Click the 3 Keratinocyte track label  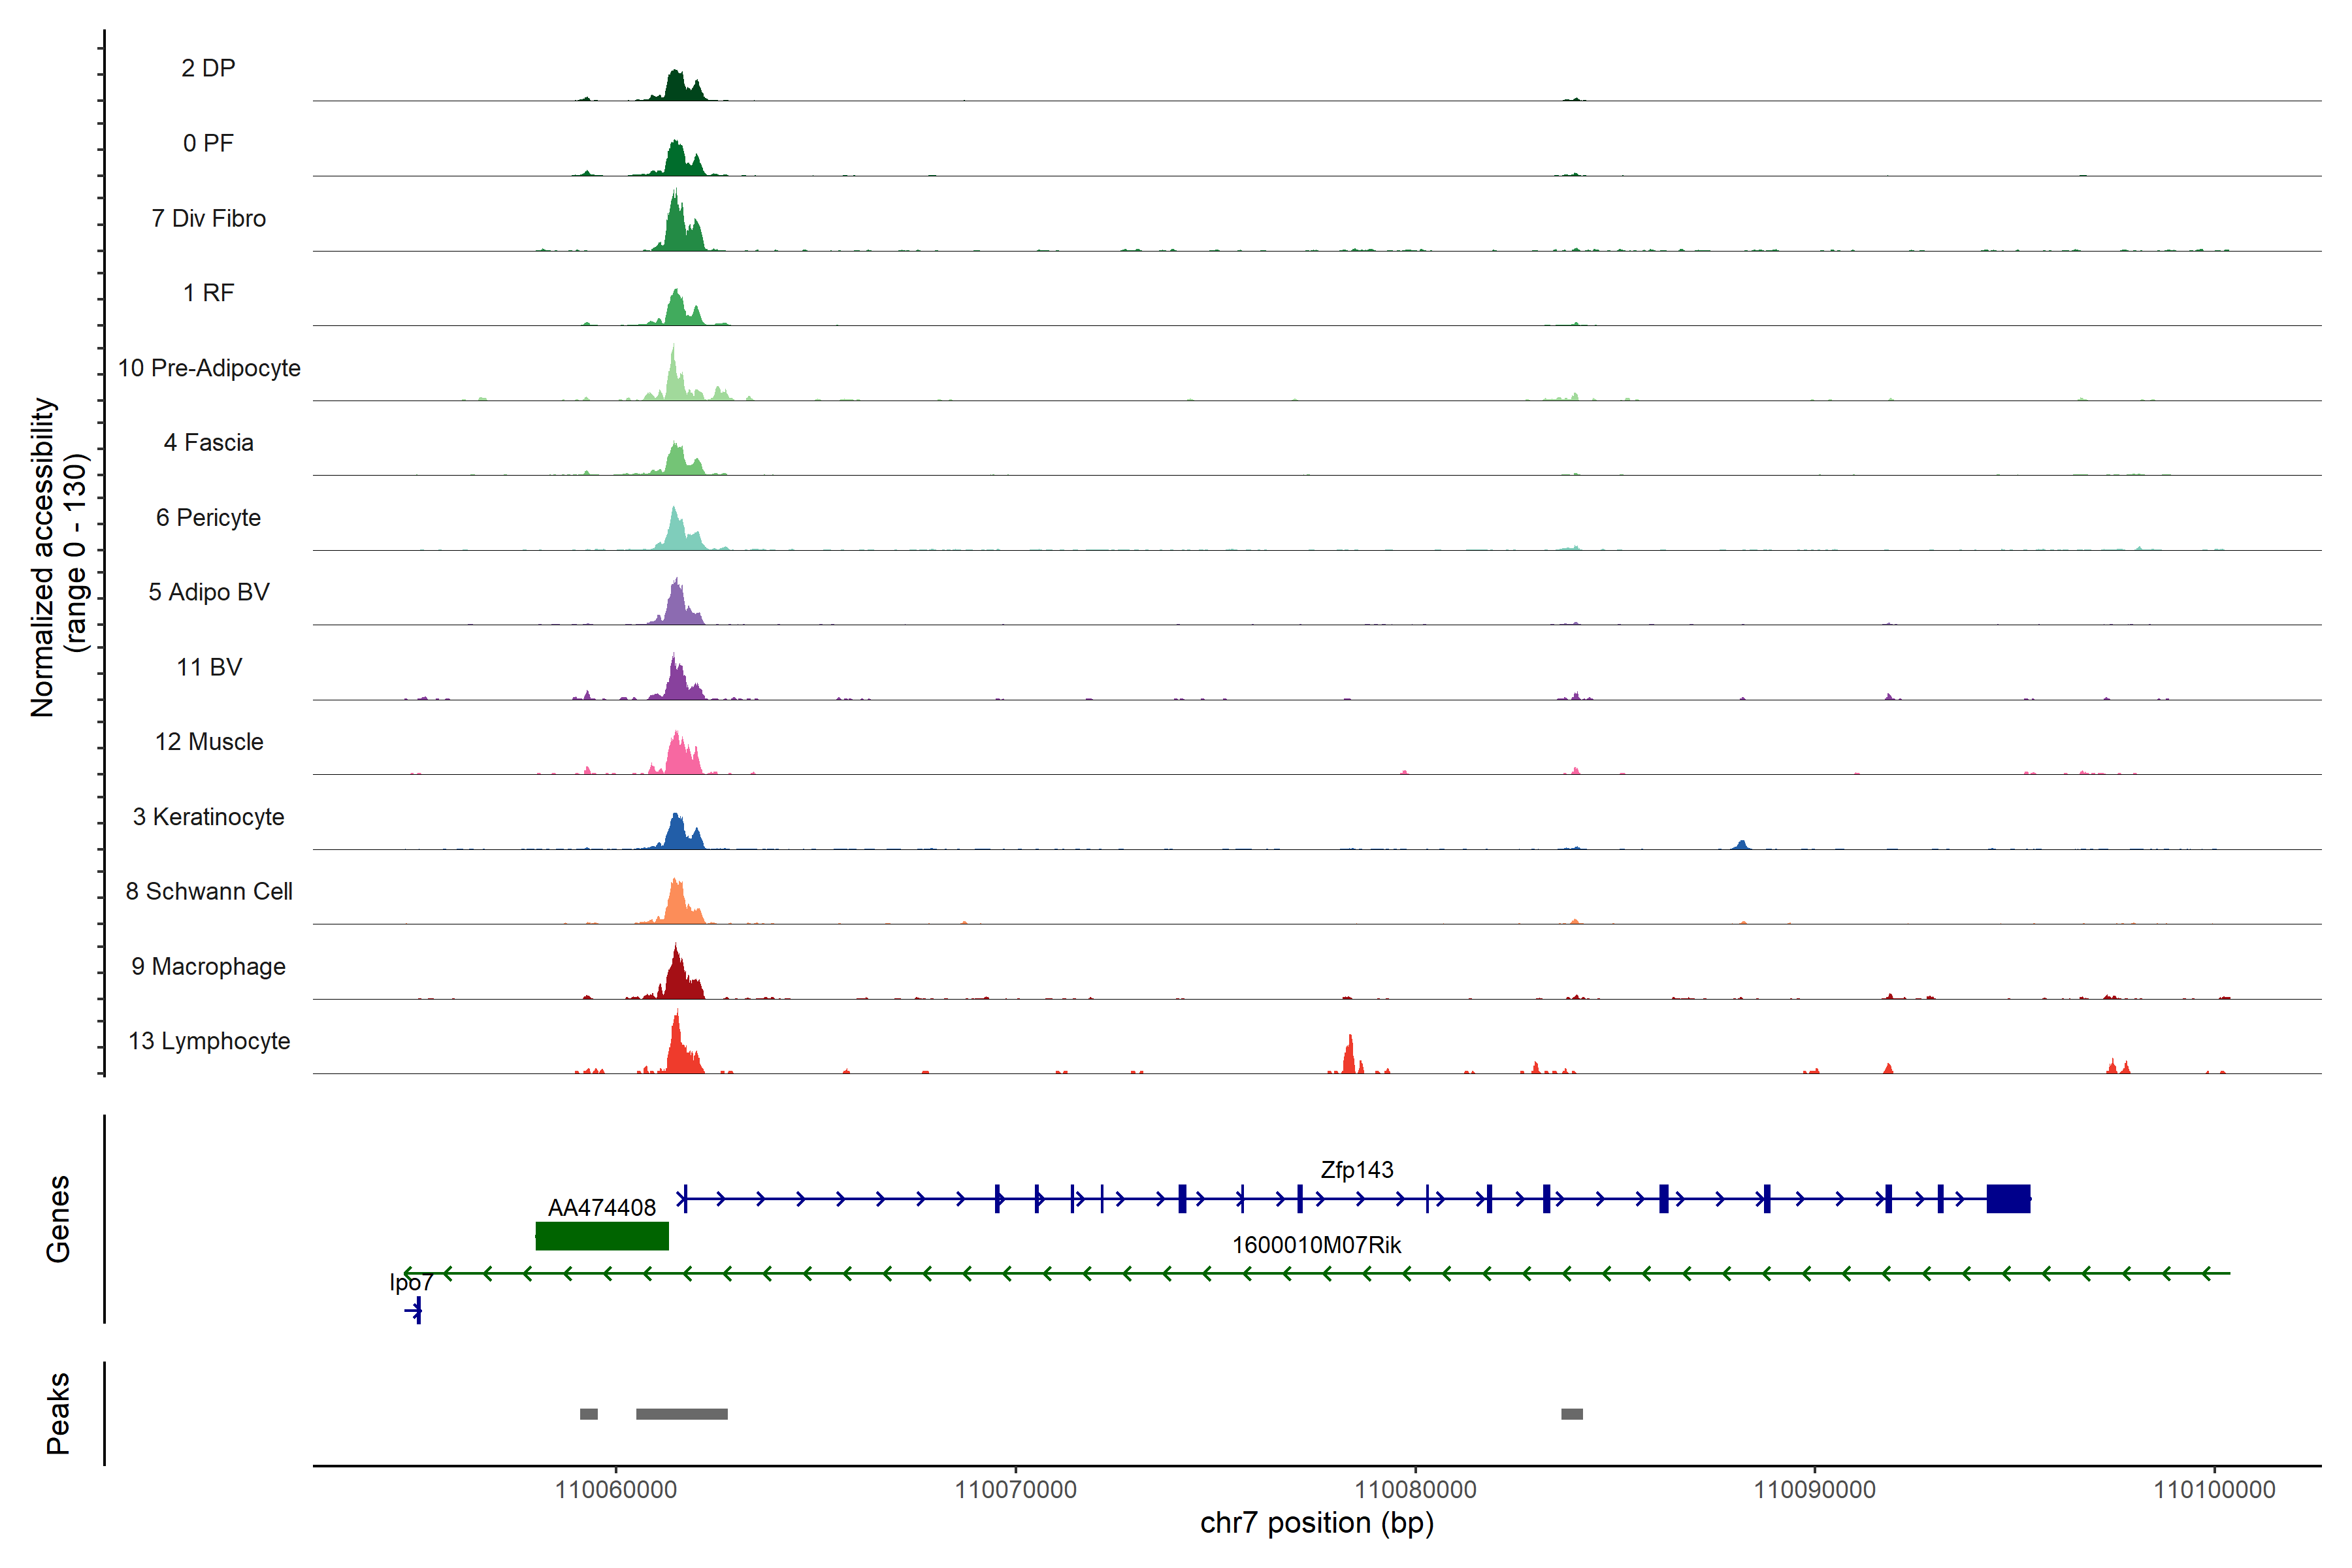(208, 817)
